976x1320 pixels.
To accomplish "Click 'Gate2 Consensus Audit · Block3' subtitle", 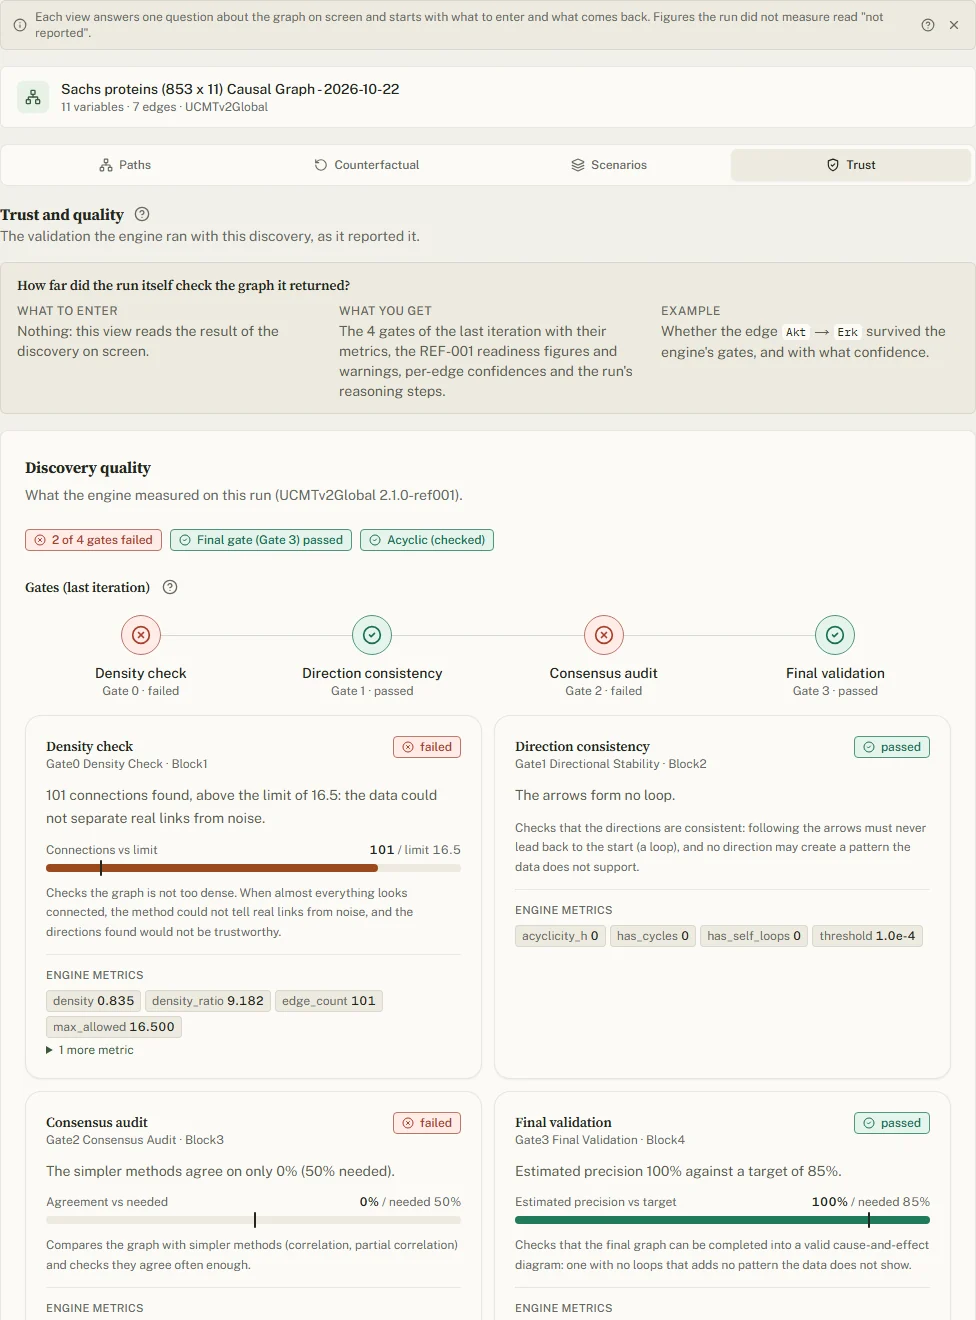I will 135,1140.
